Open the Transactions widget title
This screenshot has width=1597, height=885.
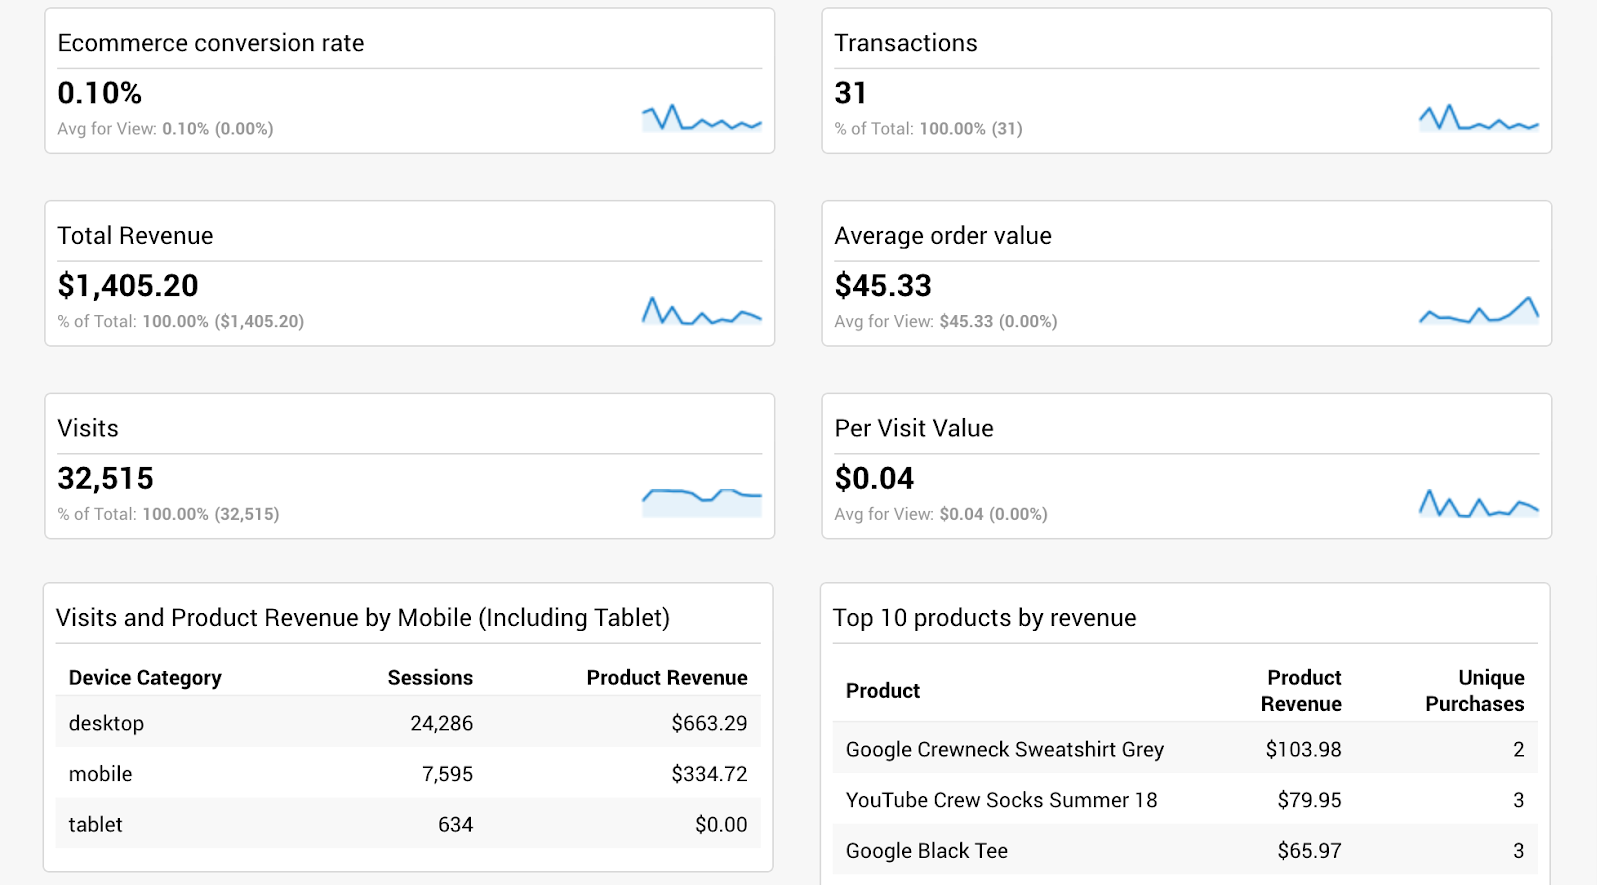point(906,43)
